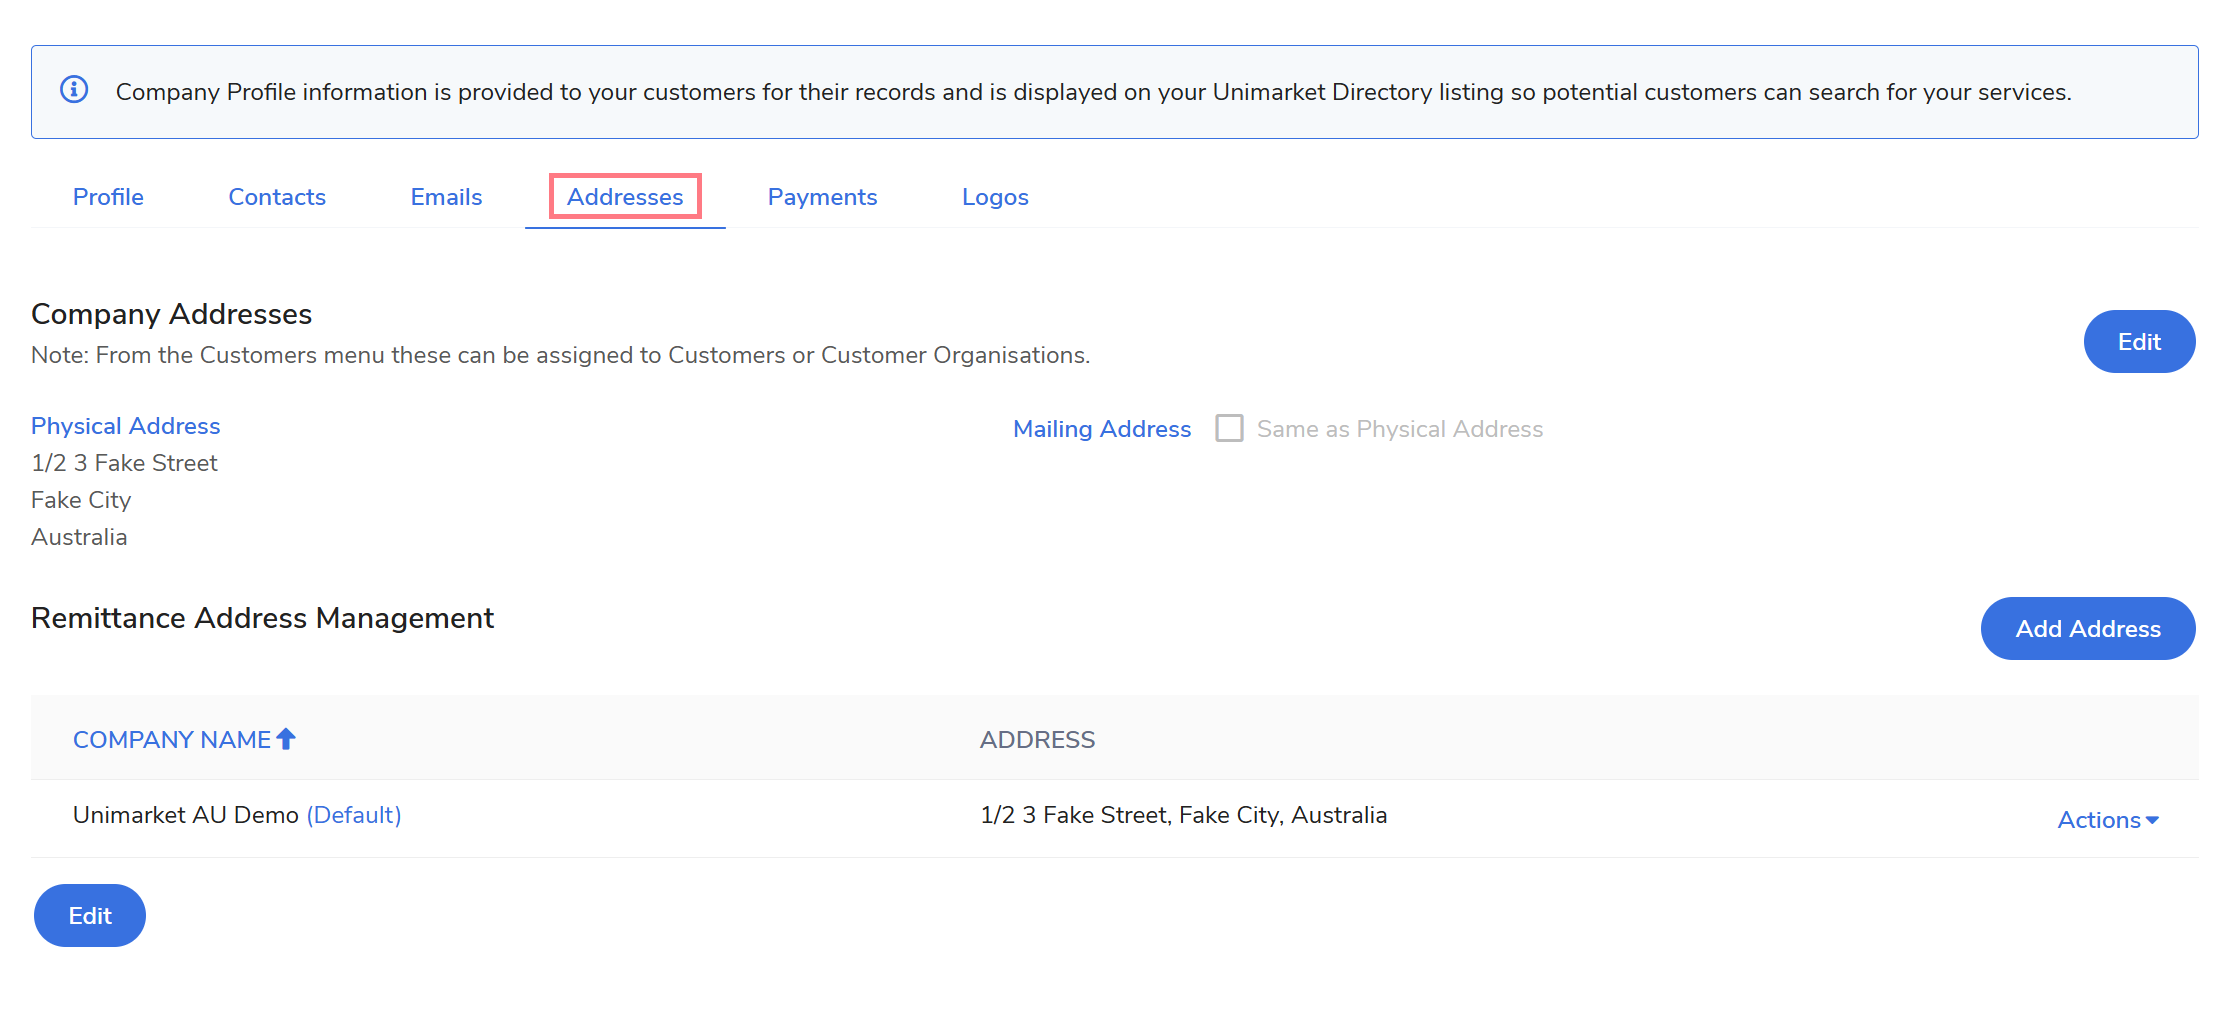Sort by the COMPANY NAME column header

[172, 740]
